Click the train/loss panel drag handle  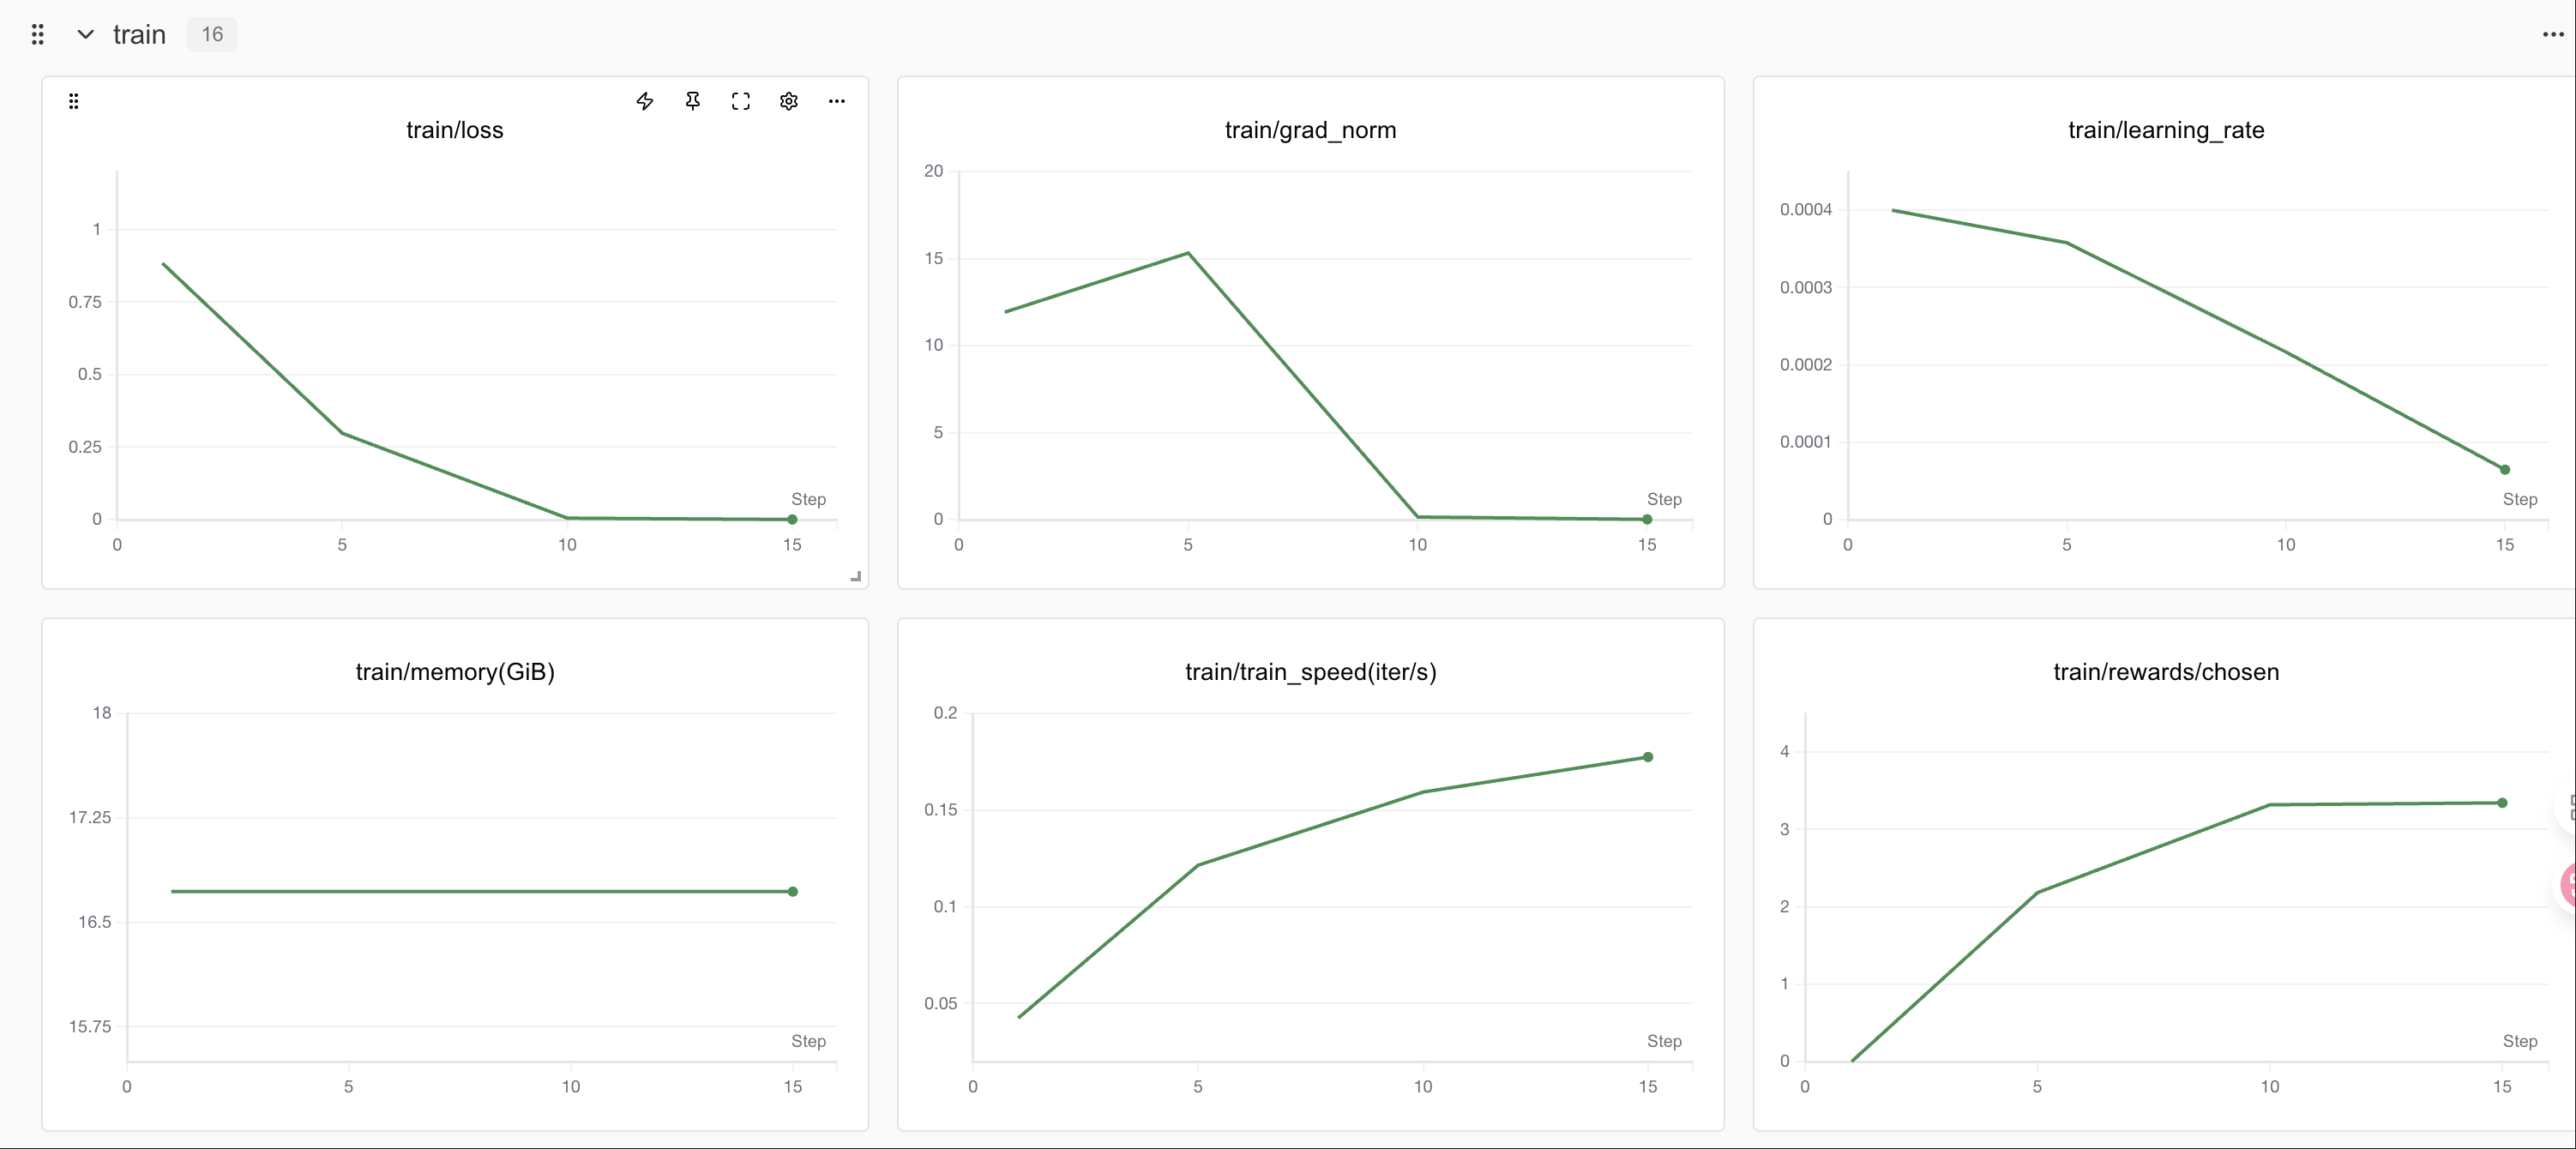(73, 101)
